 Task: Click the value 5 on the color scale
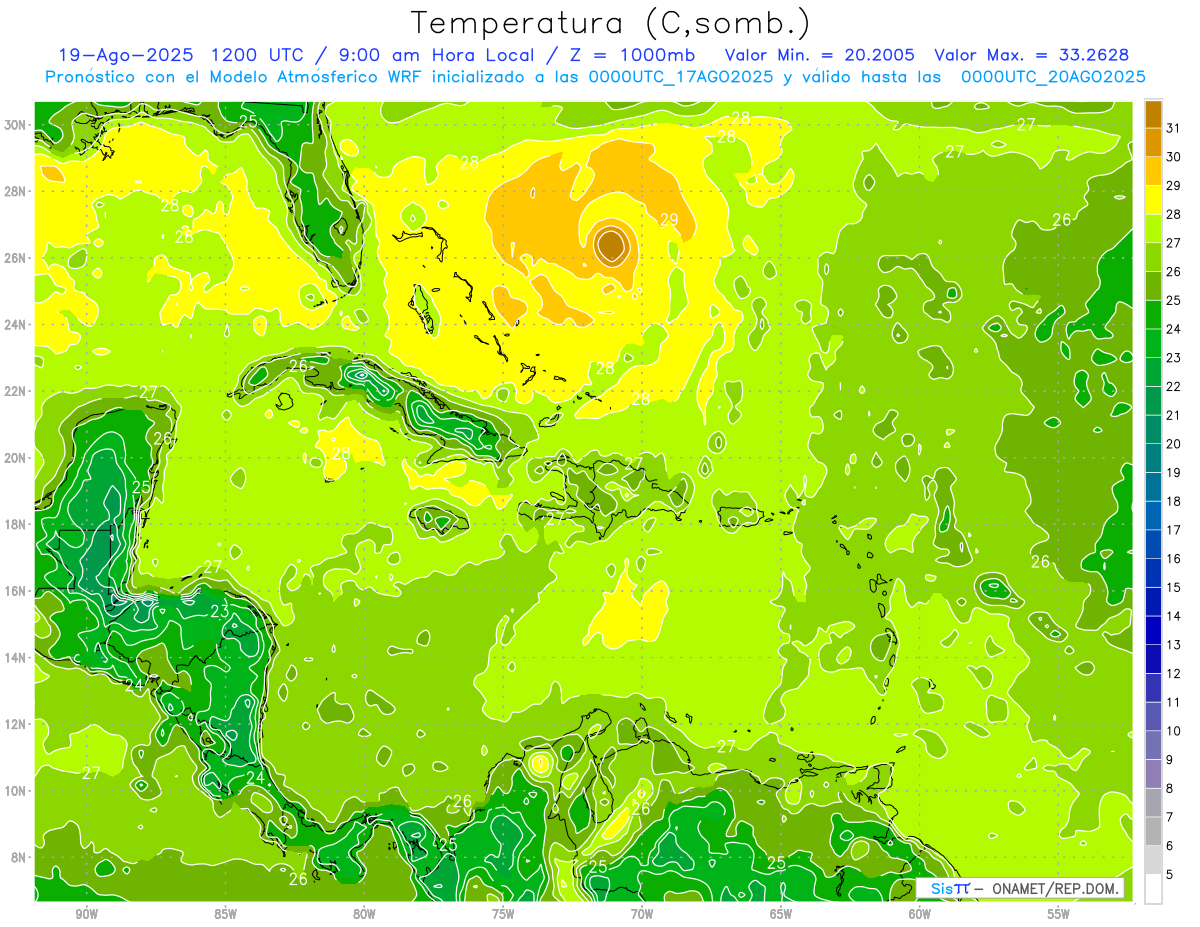click(x=1170, y=875)
